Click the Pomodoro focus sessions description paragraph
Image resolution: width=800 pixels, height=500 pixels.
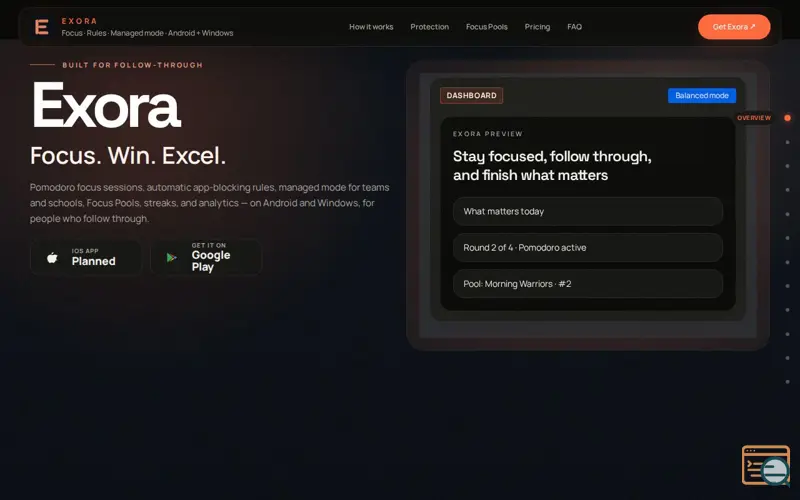point(210,203)
